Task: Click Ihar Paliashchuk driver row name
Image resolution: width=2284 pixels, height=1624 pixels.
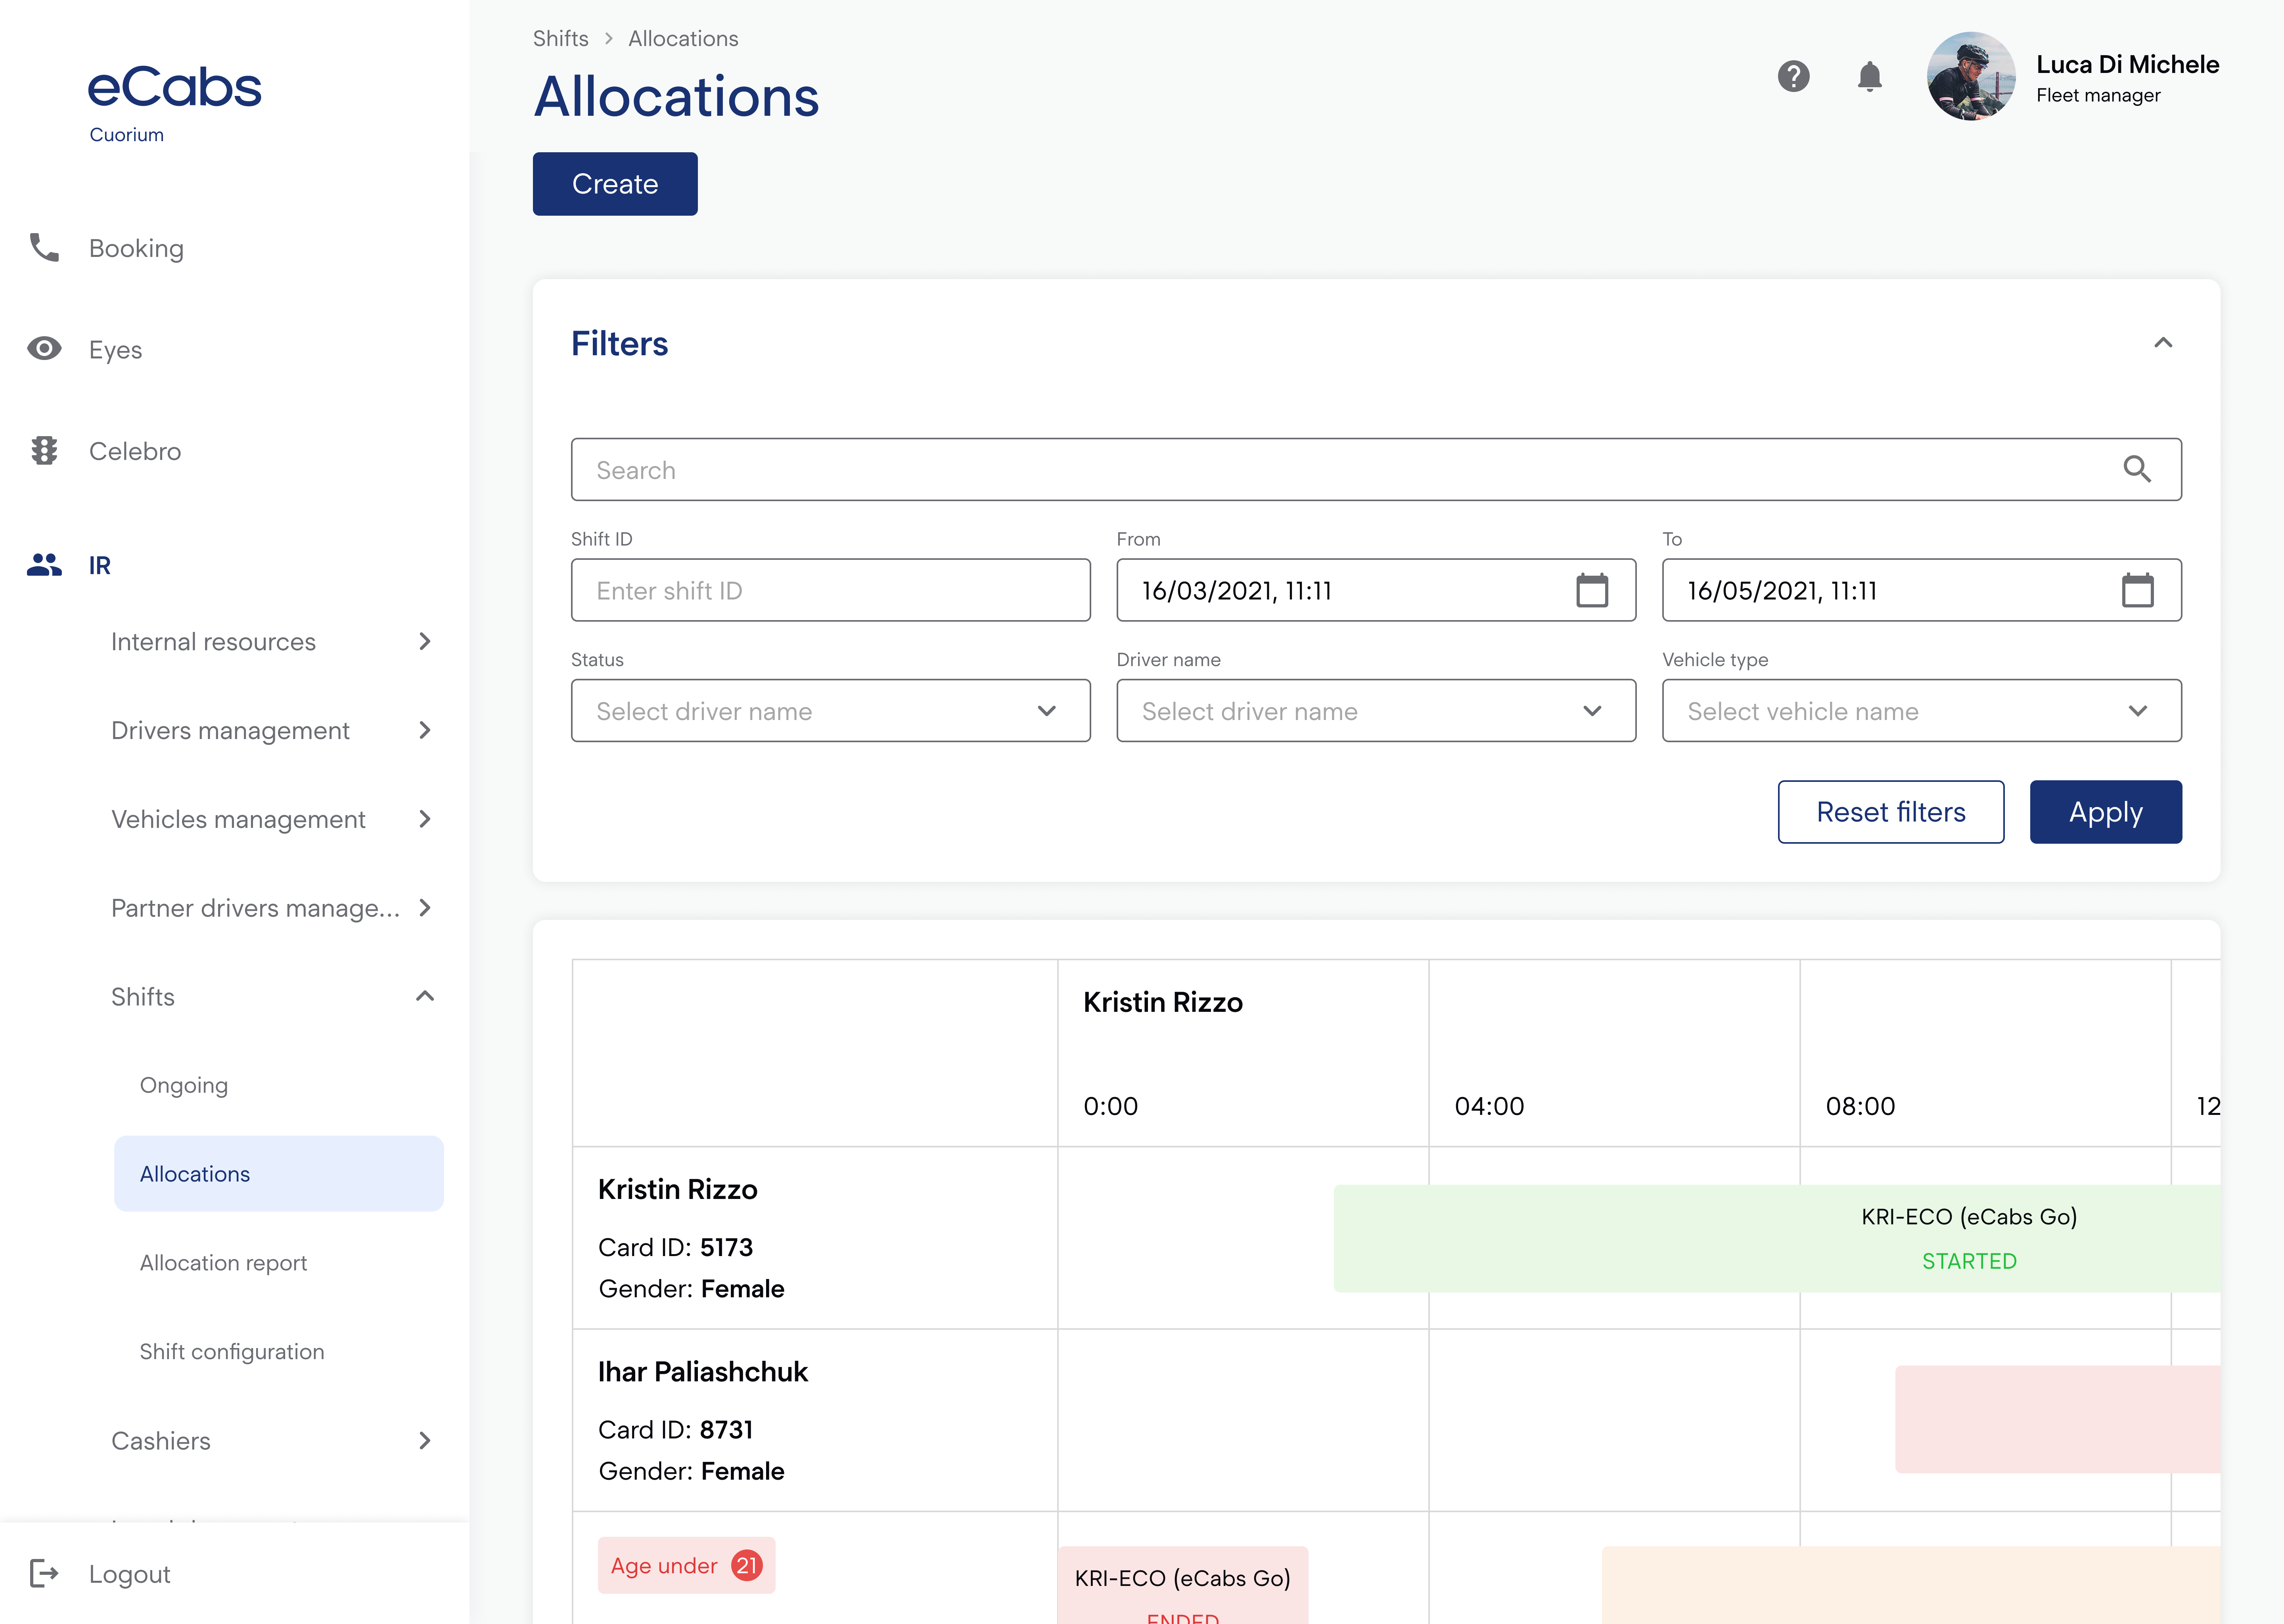Action: click(703, 1371)
